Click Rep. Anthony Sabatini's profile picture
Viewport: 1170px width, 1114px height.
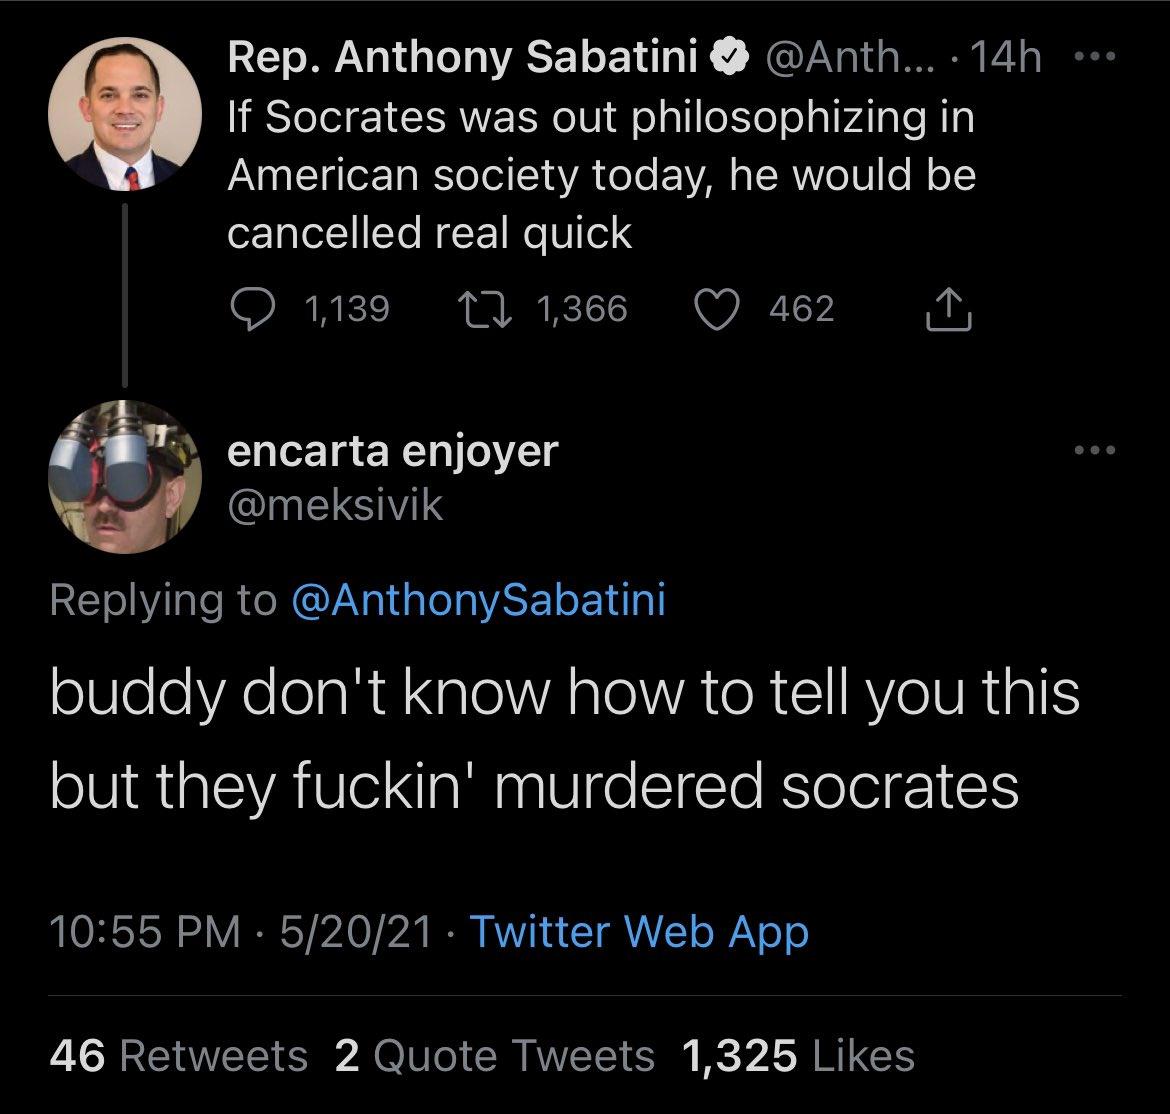point(123,113)
